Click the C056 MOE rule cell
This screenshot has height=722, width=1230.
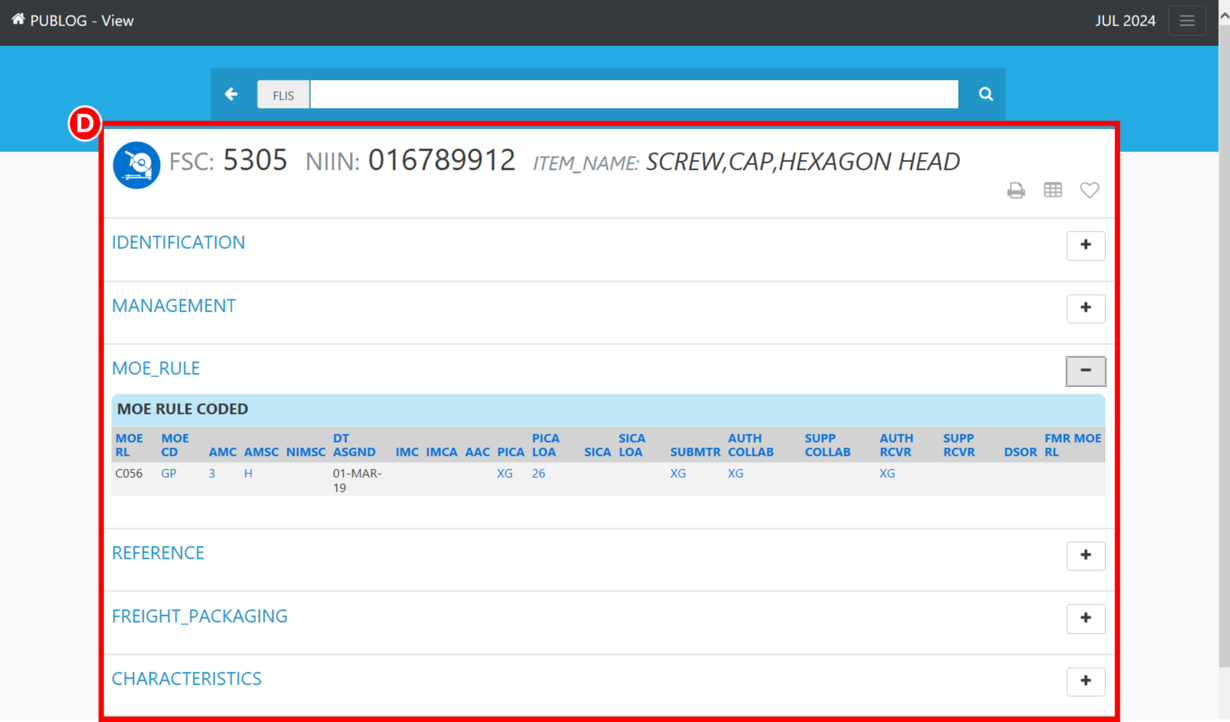point(129,474)
